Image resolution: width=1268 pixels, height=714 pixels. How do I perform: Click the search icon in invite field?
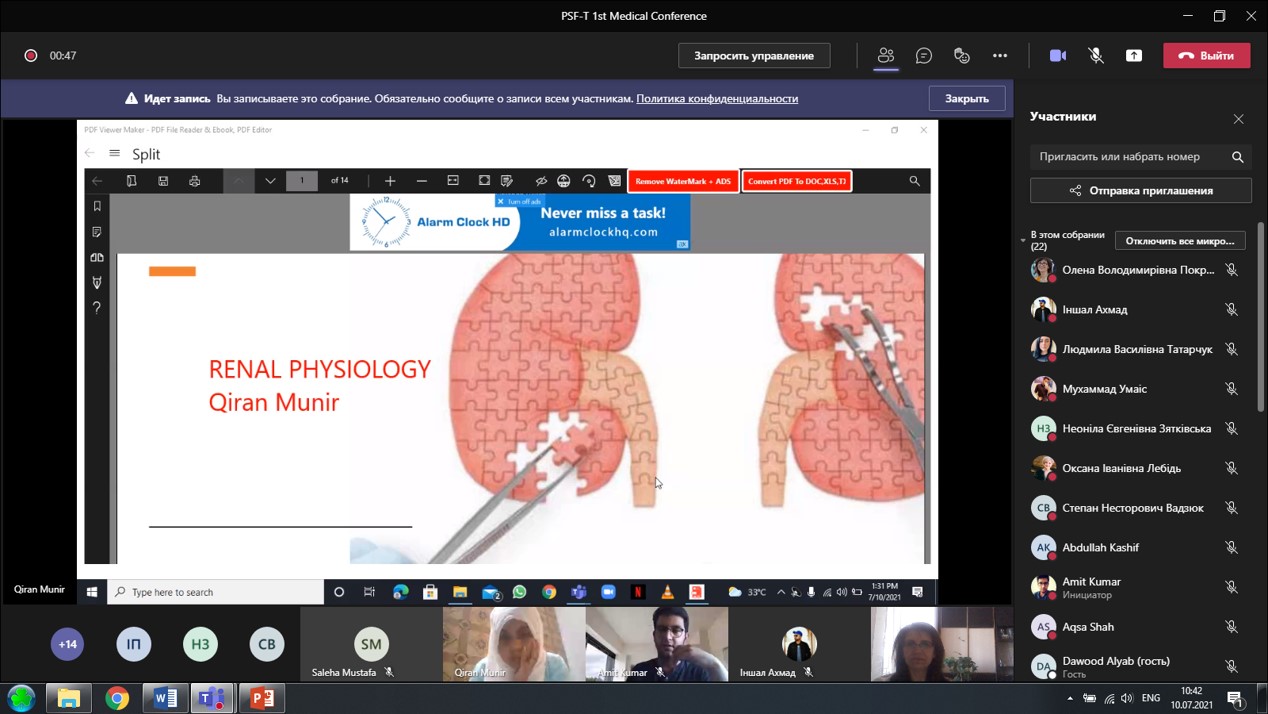(x=1238, y=157)
